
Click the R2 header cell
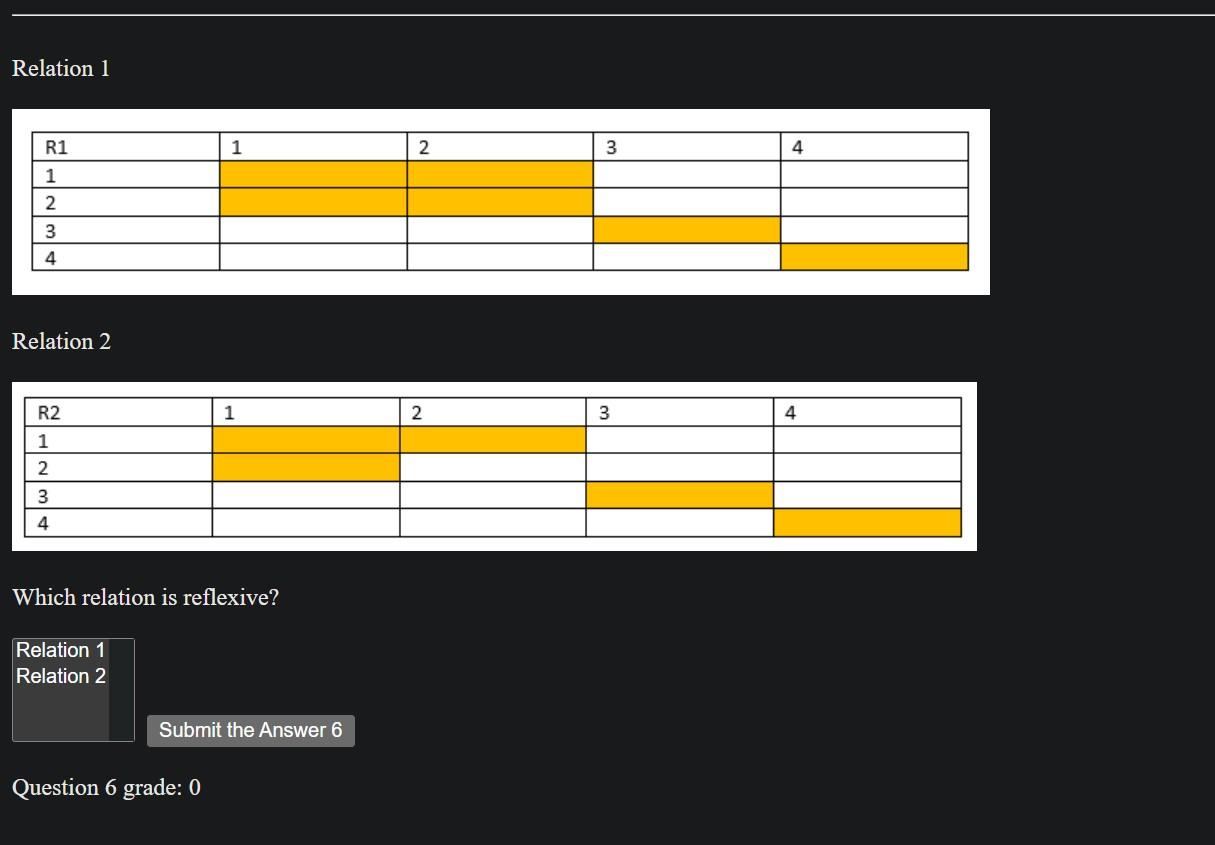118,412
